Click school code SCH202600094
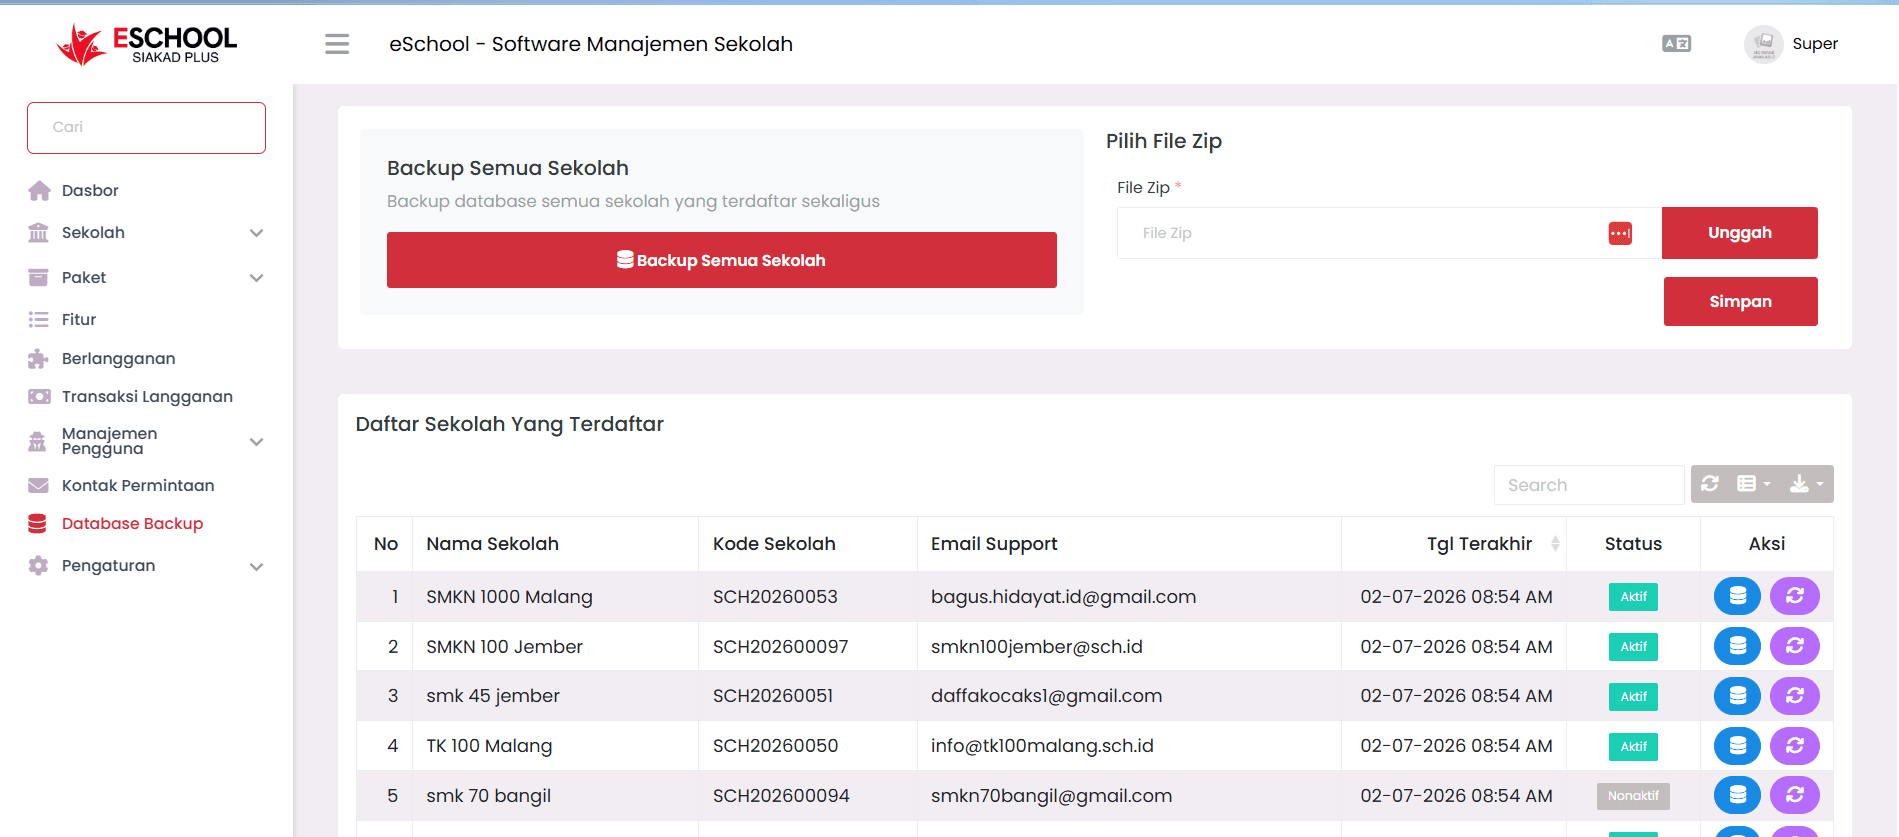Image resolution: width=1899 pixels, height=837 pixels. [x=781, y=796]
